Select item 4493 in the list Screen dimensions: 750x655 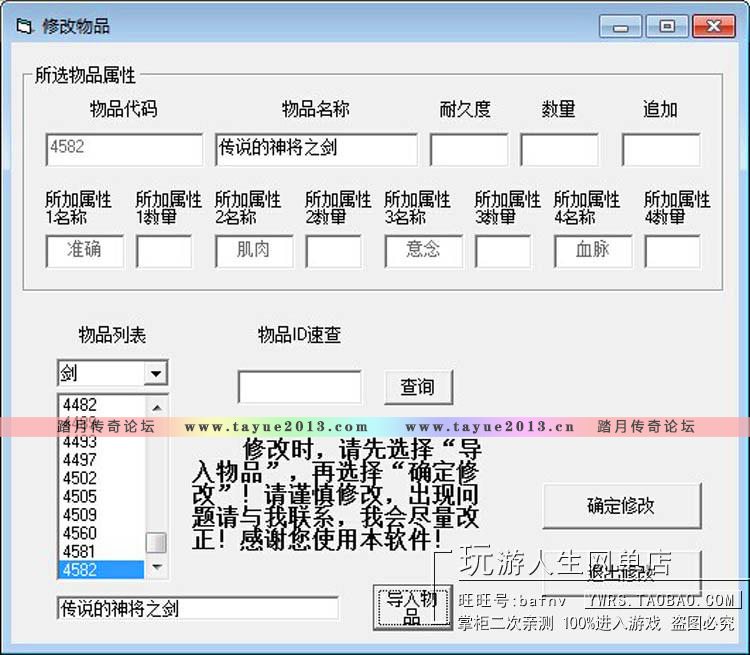[x=101, y=442]
